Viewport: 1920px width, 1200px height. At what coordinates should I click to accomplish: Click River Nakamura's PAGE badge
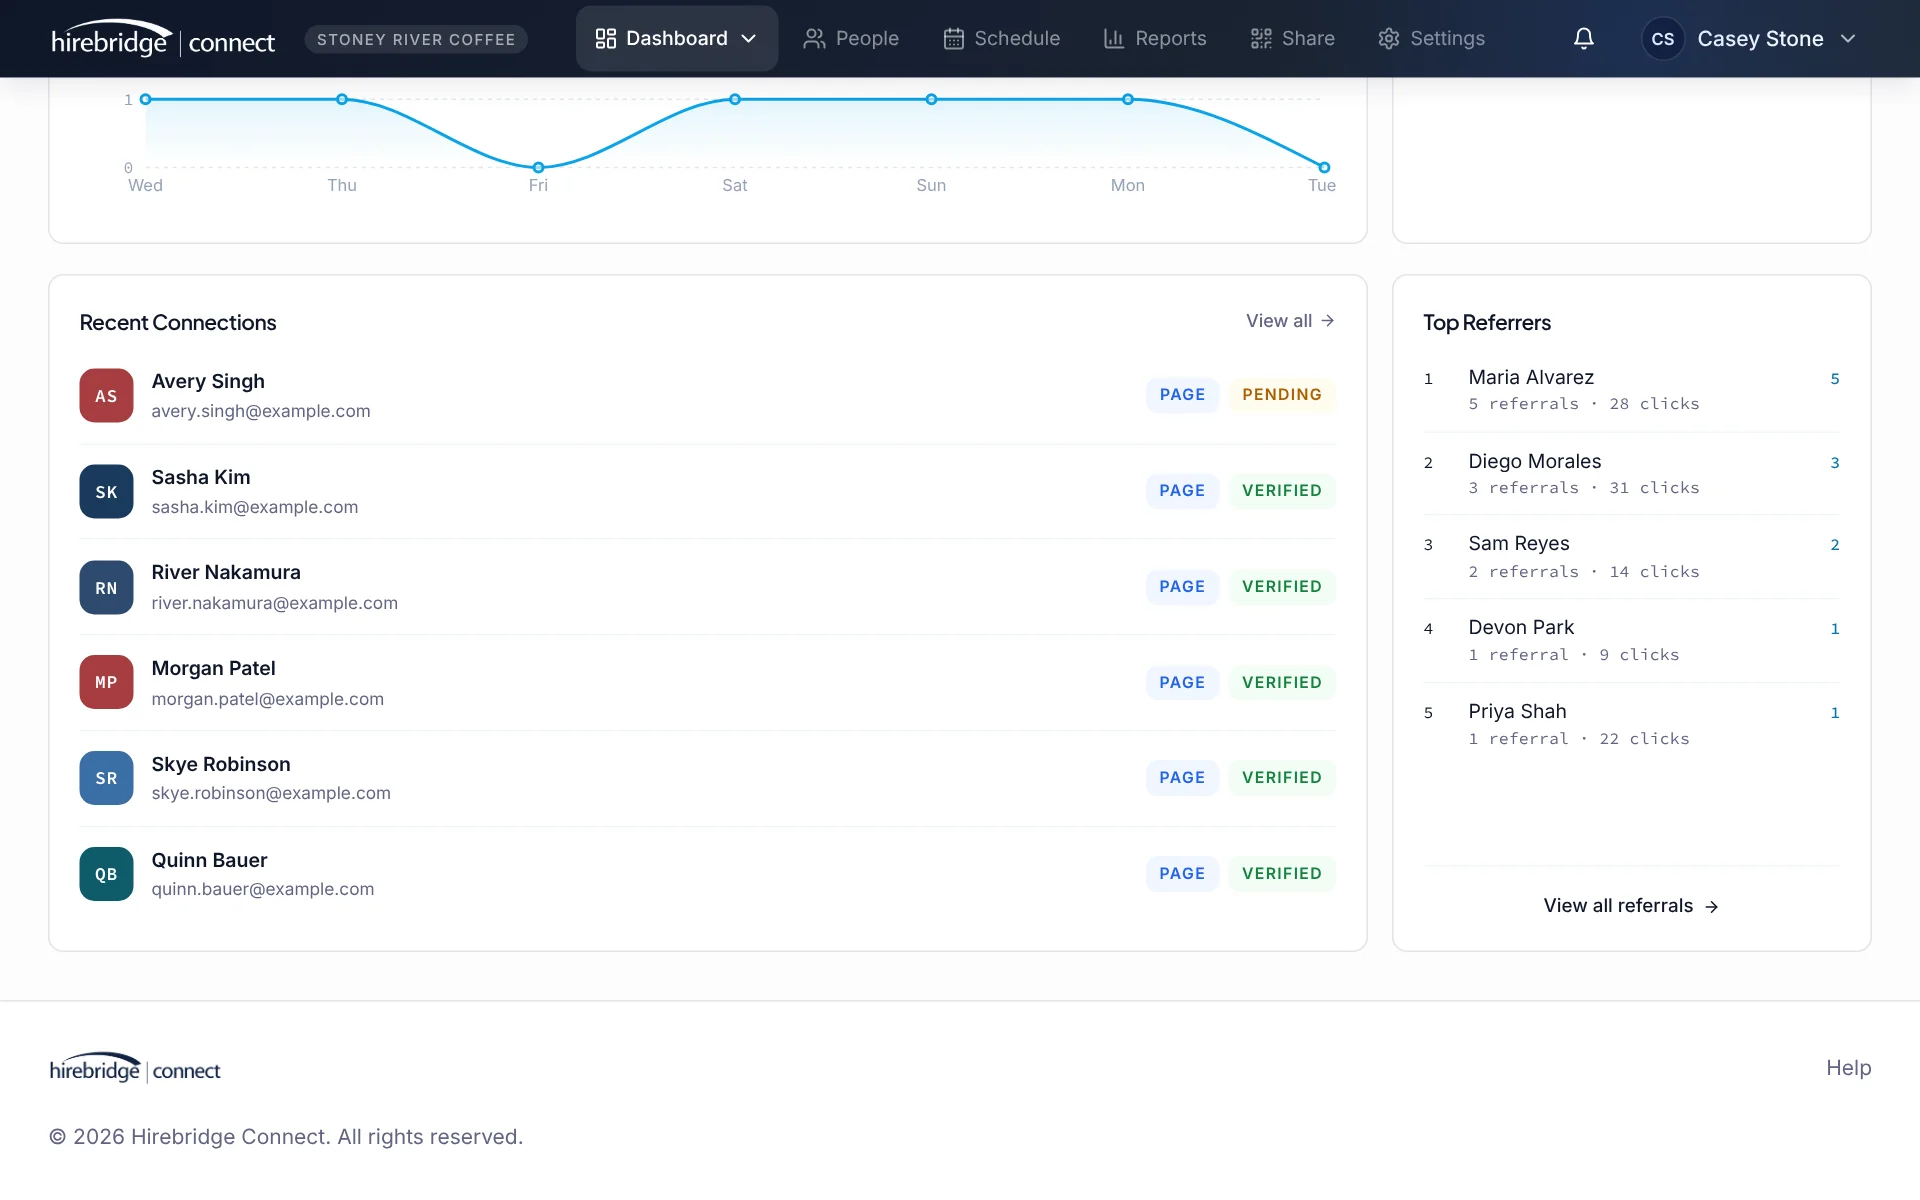click(1182, 587)
